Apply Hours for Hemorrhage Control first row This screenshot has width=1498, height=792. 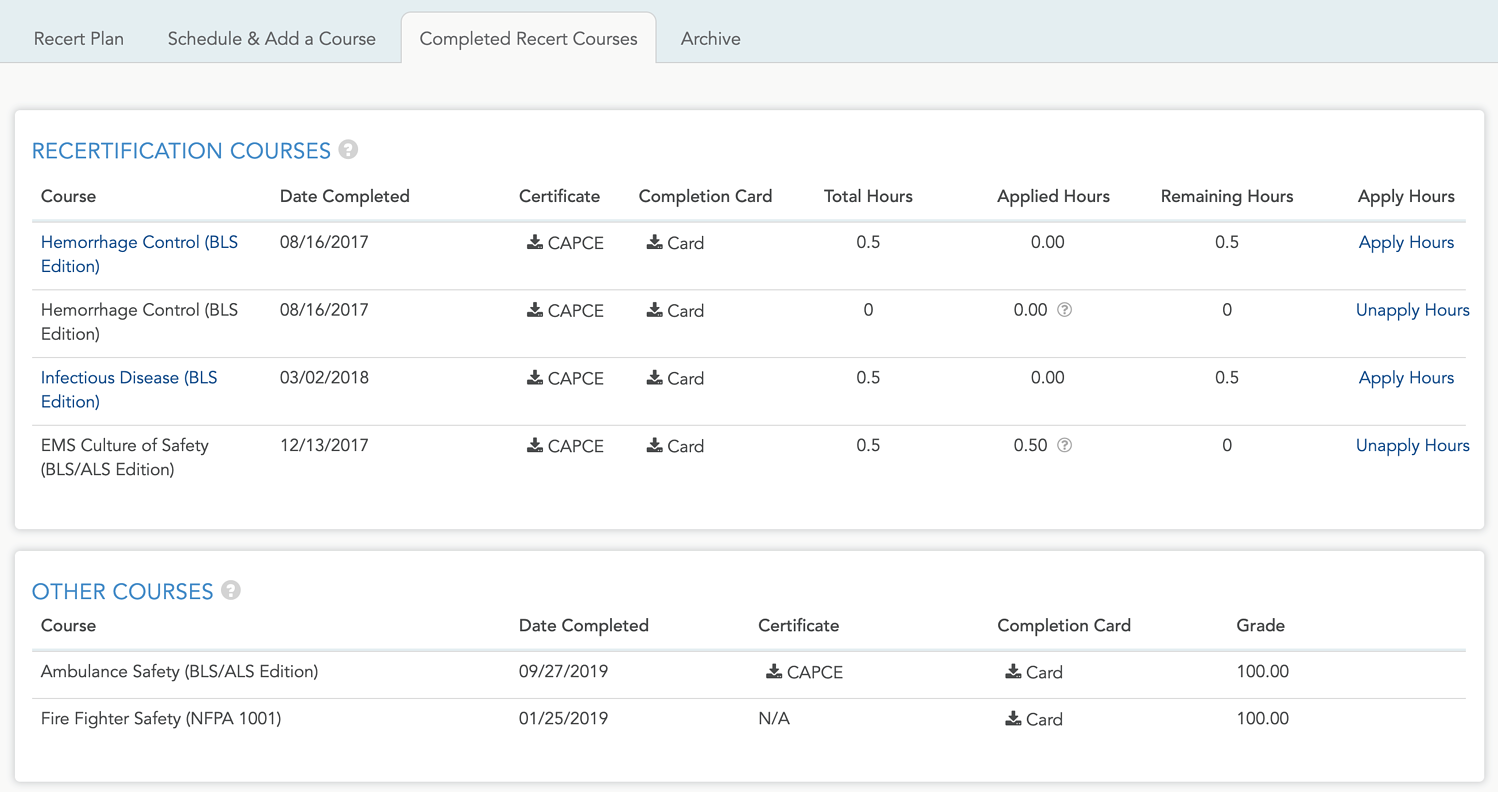pyautogui.click(x=1406, y=242)
